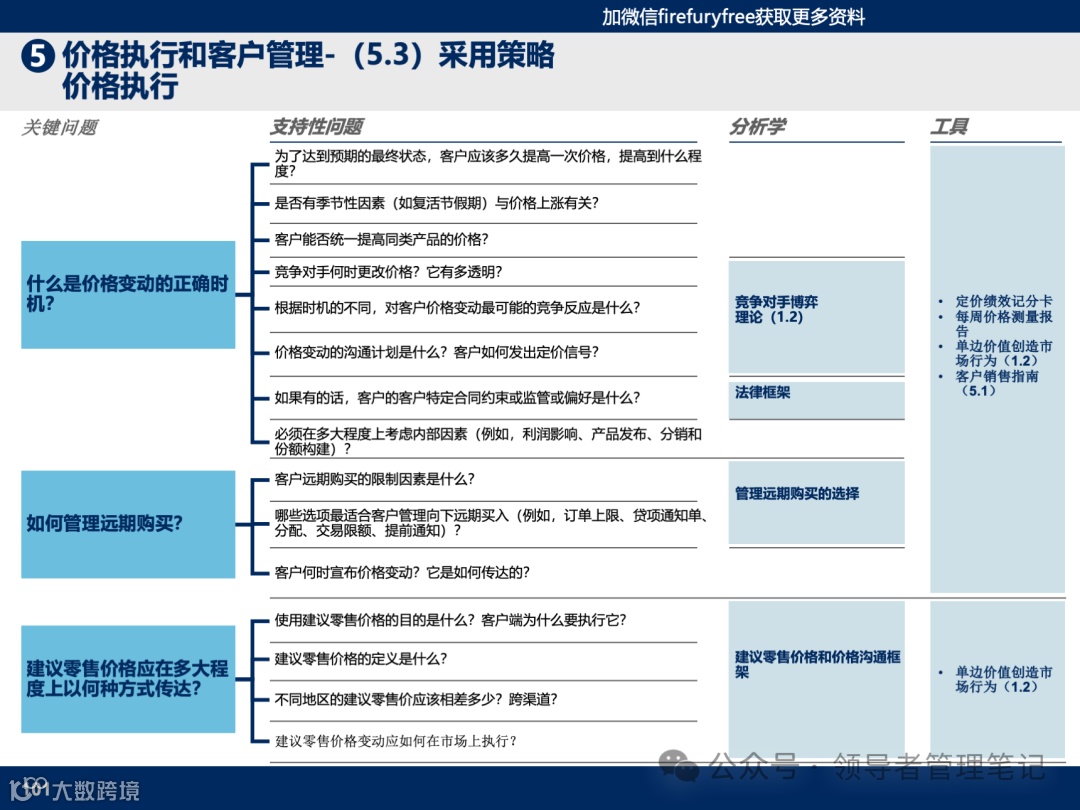
Task: Click question 客户能否统一提高同类产品的价格?
Action: (x=381, y=240)
